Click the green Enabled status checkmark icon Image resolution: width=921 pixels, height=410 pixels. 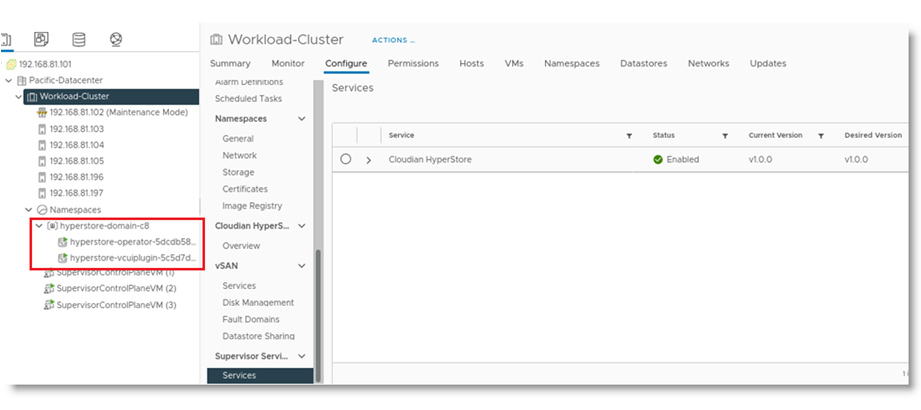658,159
